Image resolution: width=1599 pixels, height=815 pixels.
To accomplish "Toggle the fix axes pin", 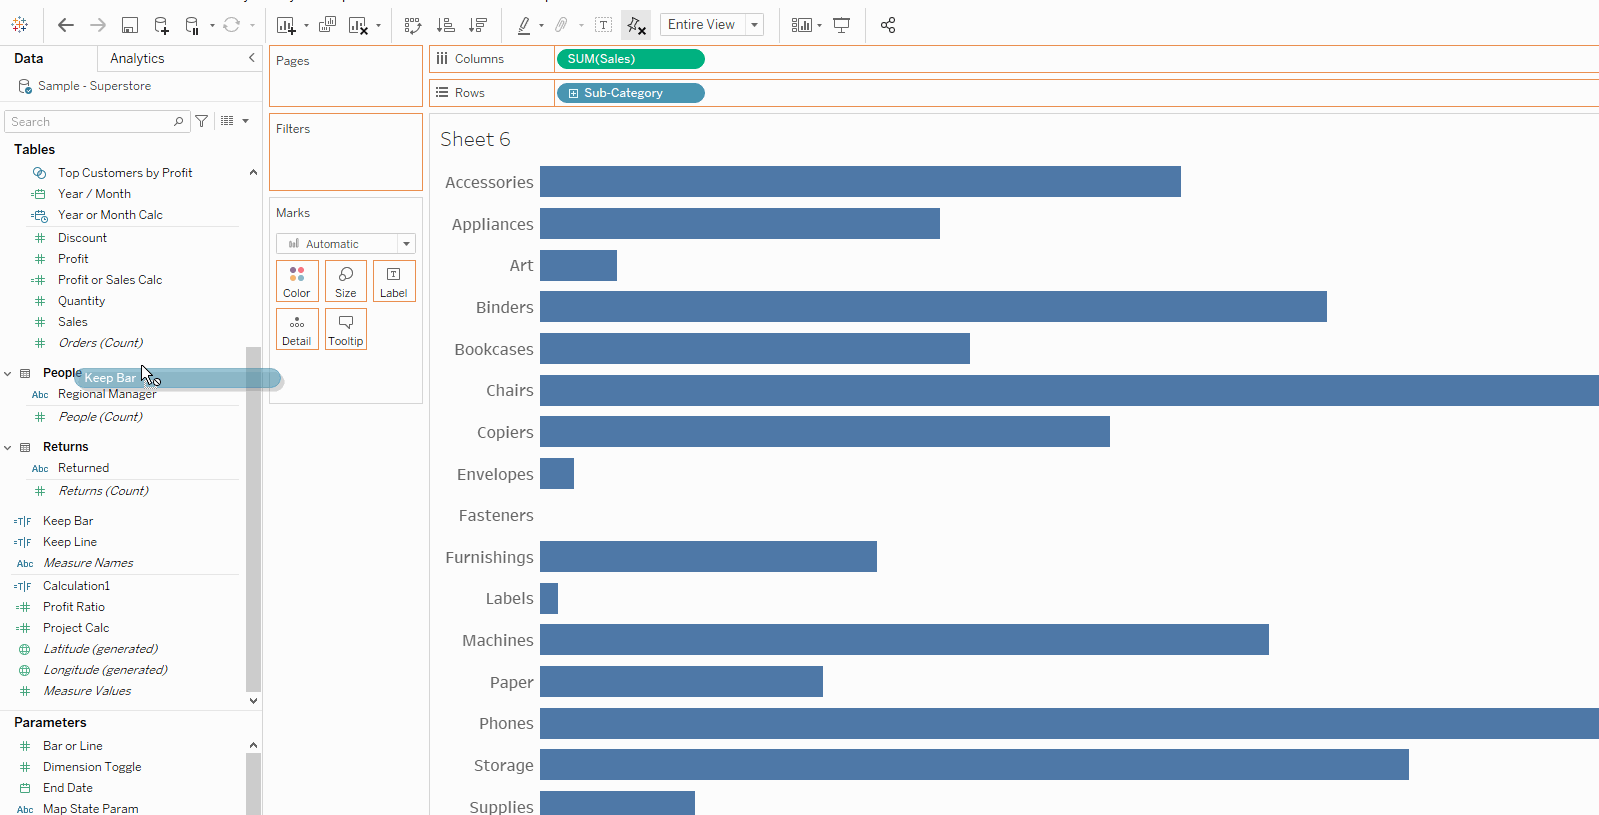I will pyautogui.click(x=636, y=25).
